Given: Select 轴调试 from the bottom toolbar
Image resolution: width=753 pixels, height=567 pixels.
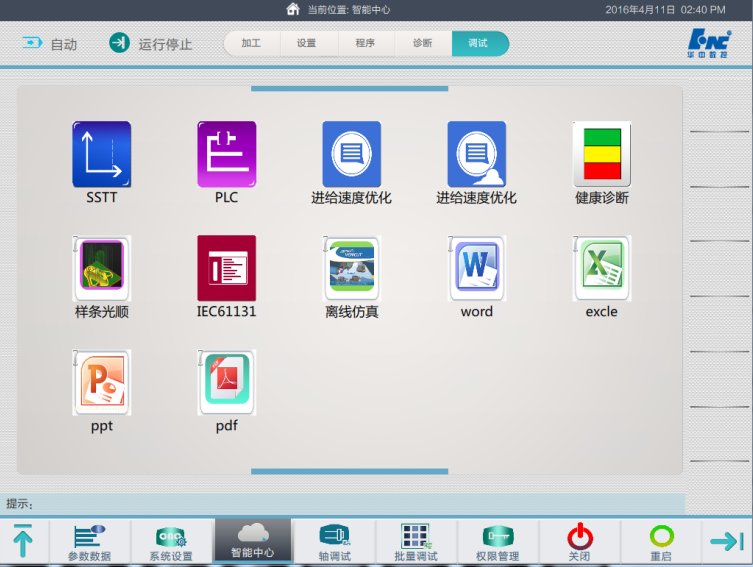Looking at the screenshot, I should pos(334,542).
